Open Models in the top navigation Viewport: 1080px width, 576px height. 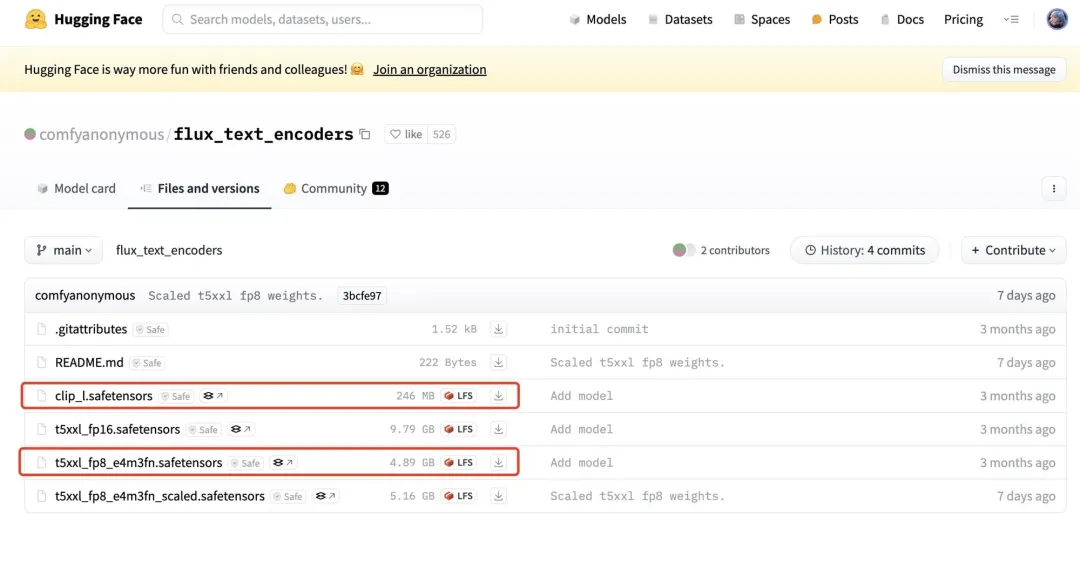(598, 19)
